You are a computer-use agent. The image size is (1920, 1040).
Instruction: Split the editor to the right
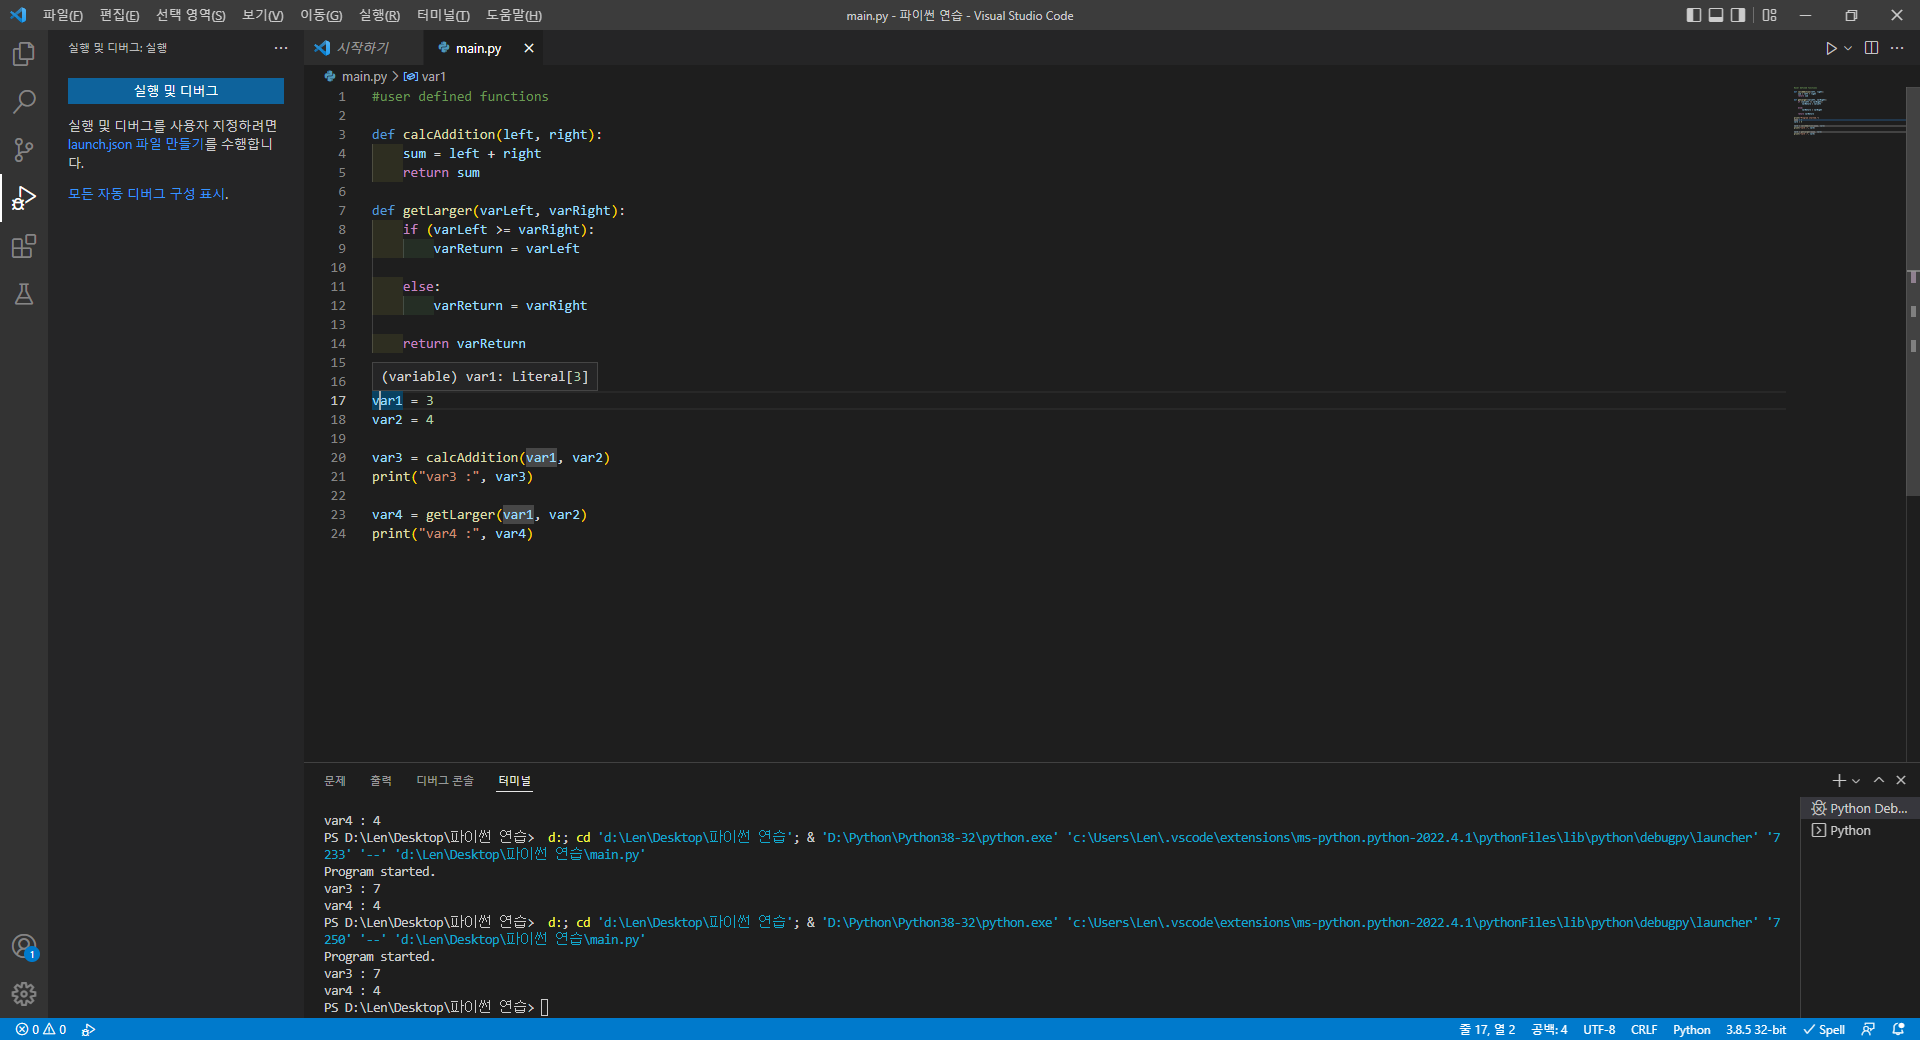[x=1871, y=48]
